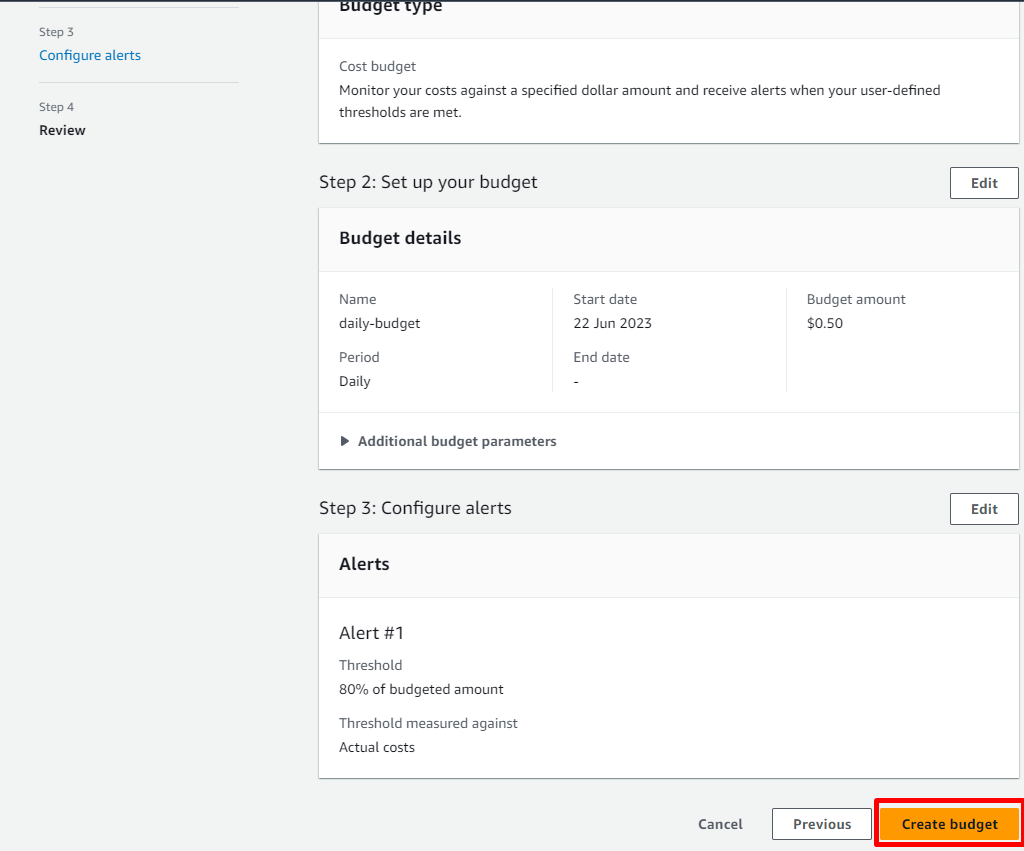Viewport: 1024px width, 851px height.
Task: Click the 80% of budgeted amount threshold
Action: click(421, 689)
